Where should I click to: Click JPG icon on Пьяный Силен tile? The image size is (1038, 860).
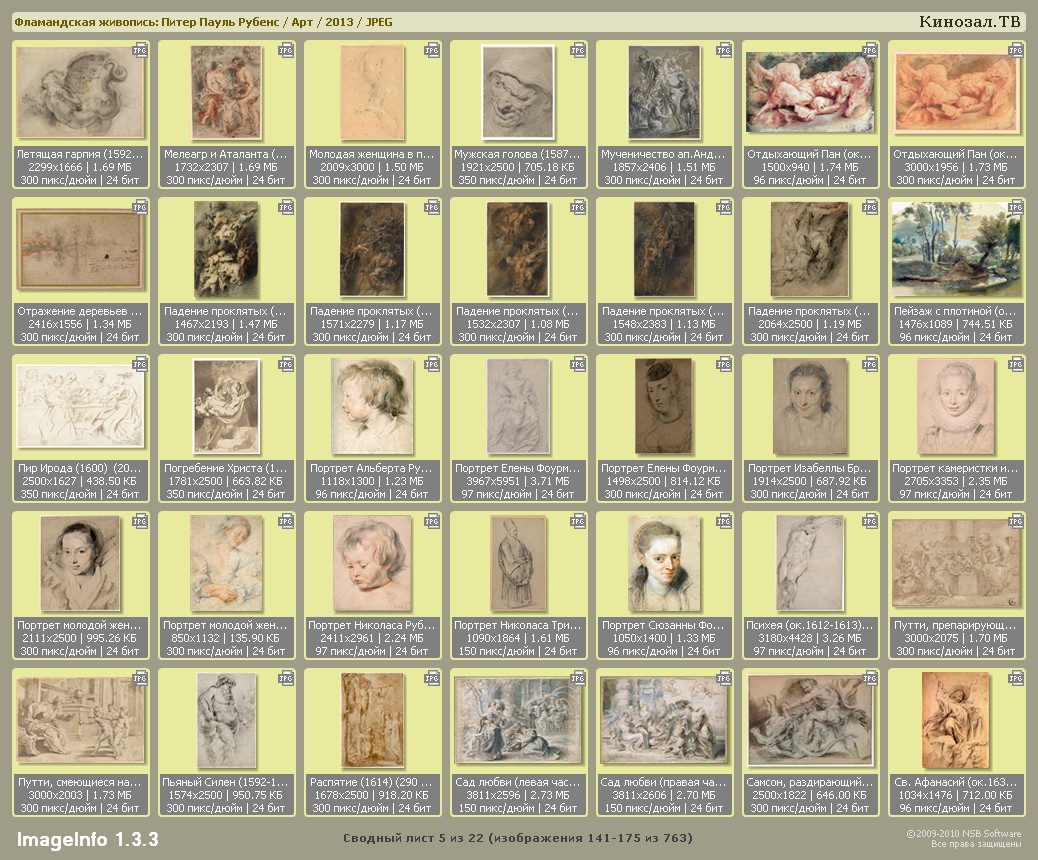(287, 677)
